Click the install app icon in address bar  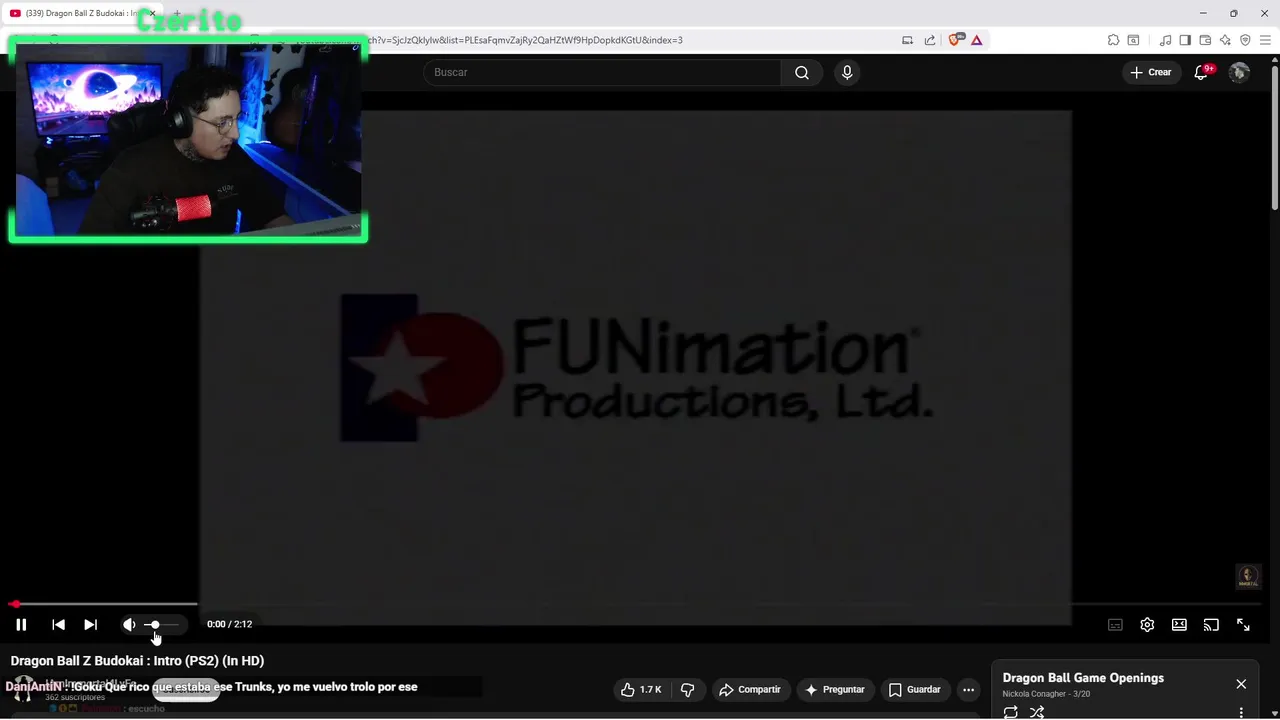pyautogui.click(x=907, y=40)
